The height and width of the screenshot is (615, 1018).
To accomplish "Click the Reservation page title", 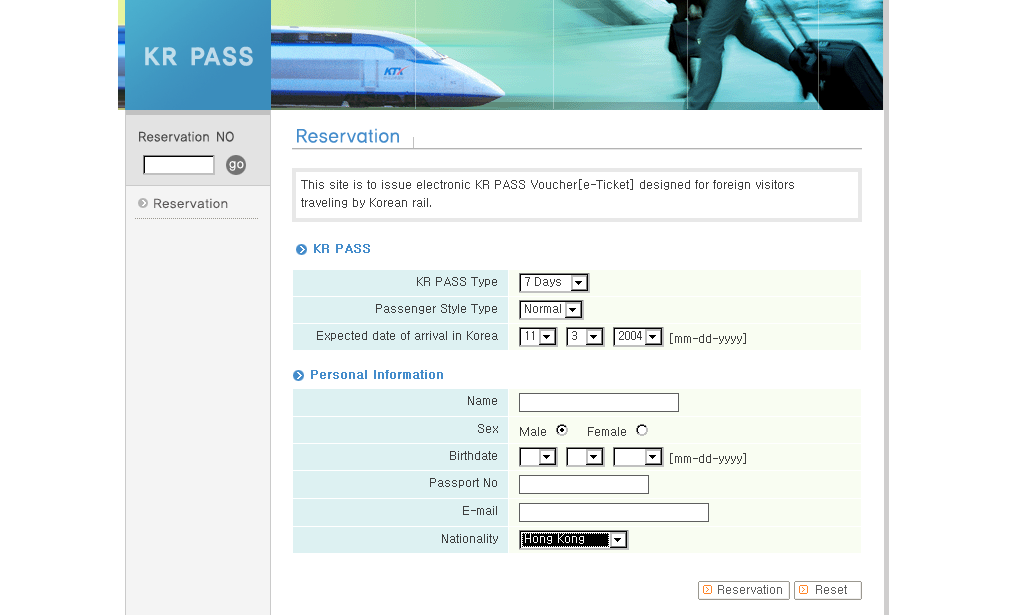I will coord(348,136).
